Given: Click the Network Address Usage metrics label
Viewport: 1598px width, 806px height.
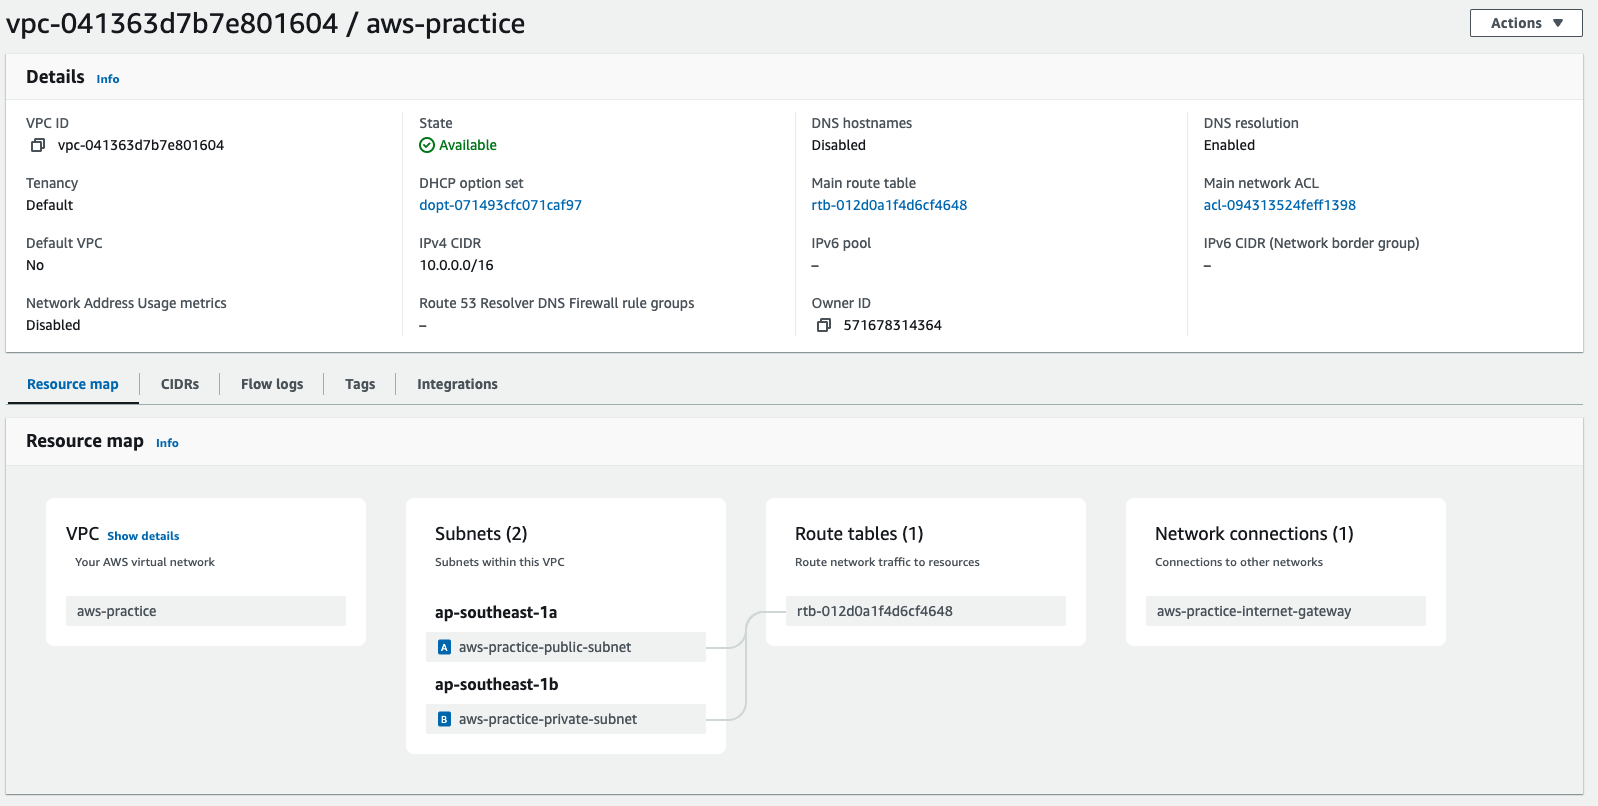Looking at the screenshot, I should tap(126, 303).
